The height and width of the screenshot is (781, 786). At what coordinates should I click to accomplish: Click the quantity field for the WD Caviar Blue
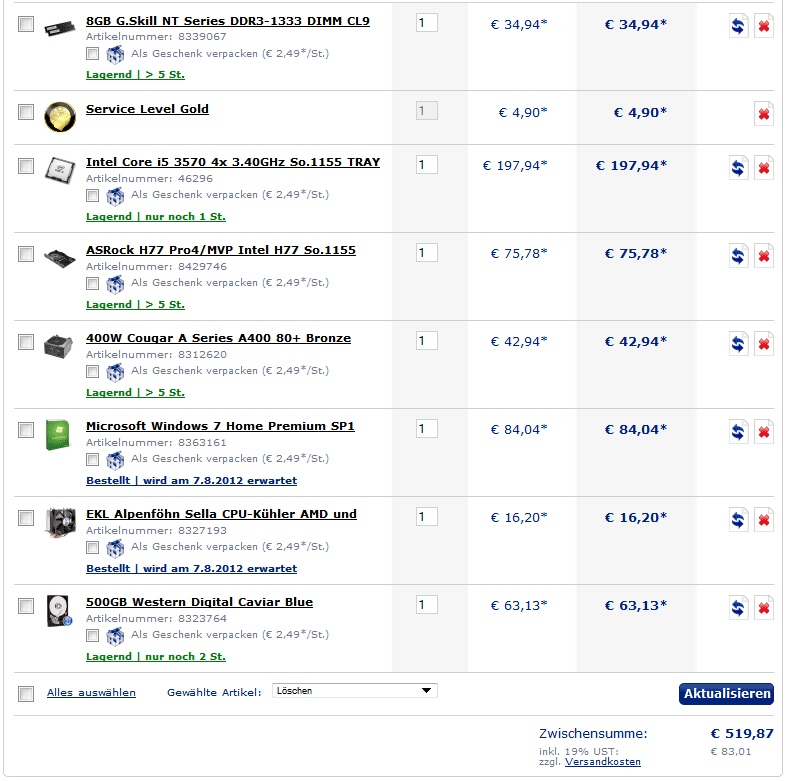tap(427, 605)
